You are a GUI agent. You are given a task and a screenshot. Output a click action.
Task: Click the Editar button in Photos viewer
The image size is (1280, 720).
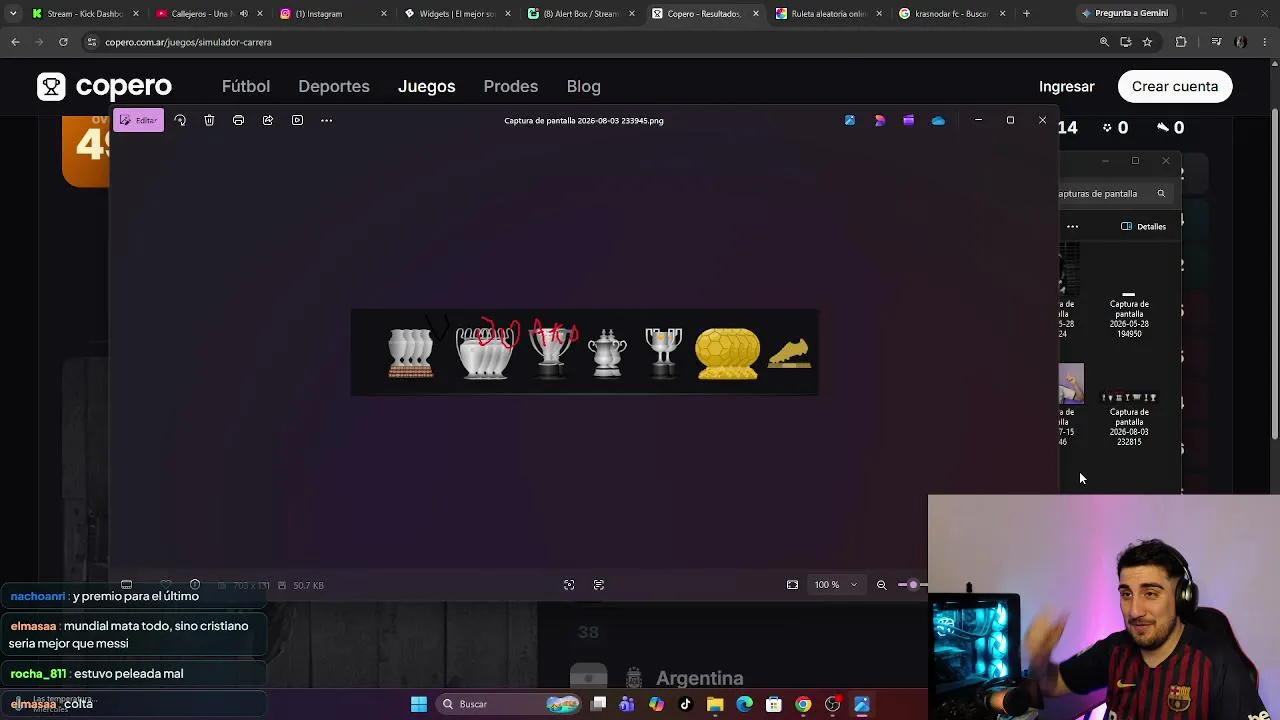coord(138,120)
